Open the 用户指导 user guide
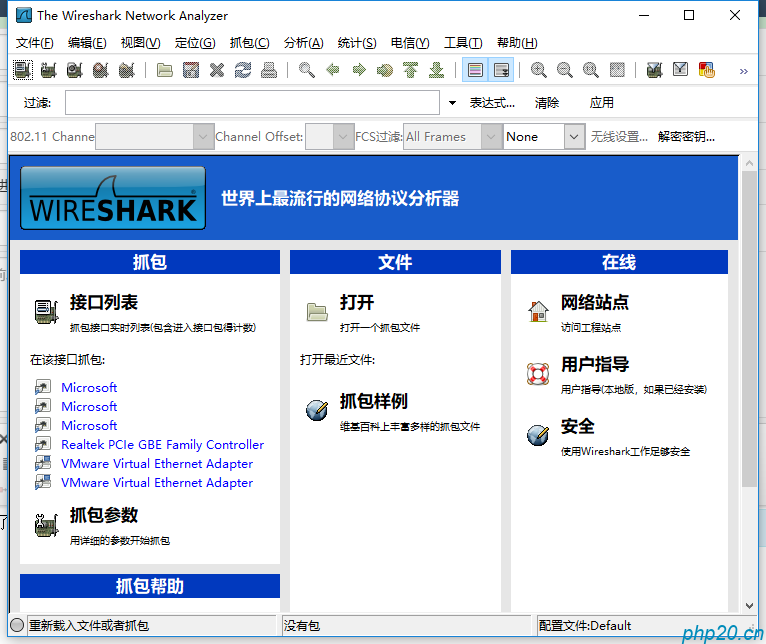Image resolution: width=766 pixels, height=644 pixels. coord(595,365)
